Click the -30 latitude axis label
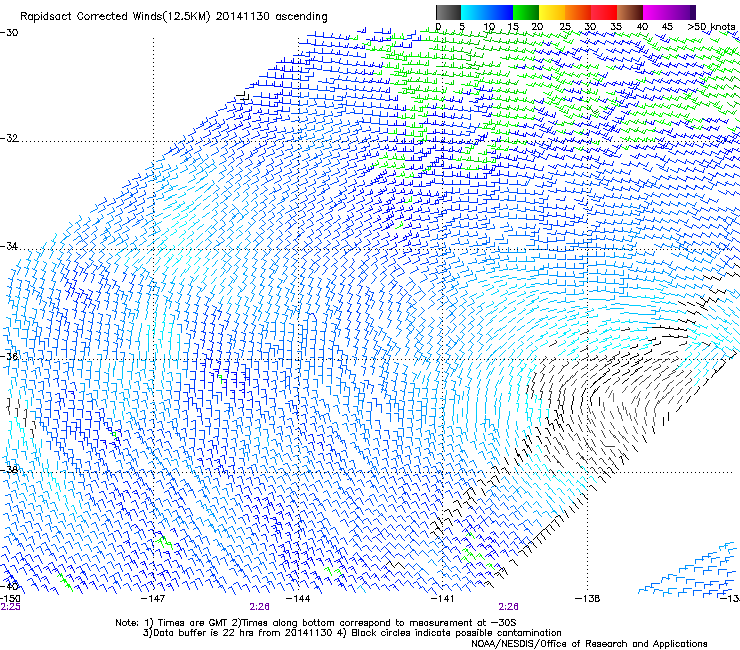Screen dimensions: 740x650 coord(9,33)
